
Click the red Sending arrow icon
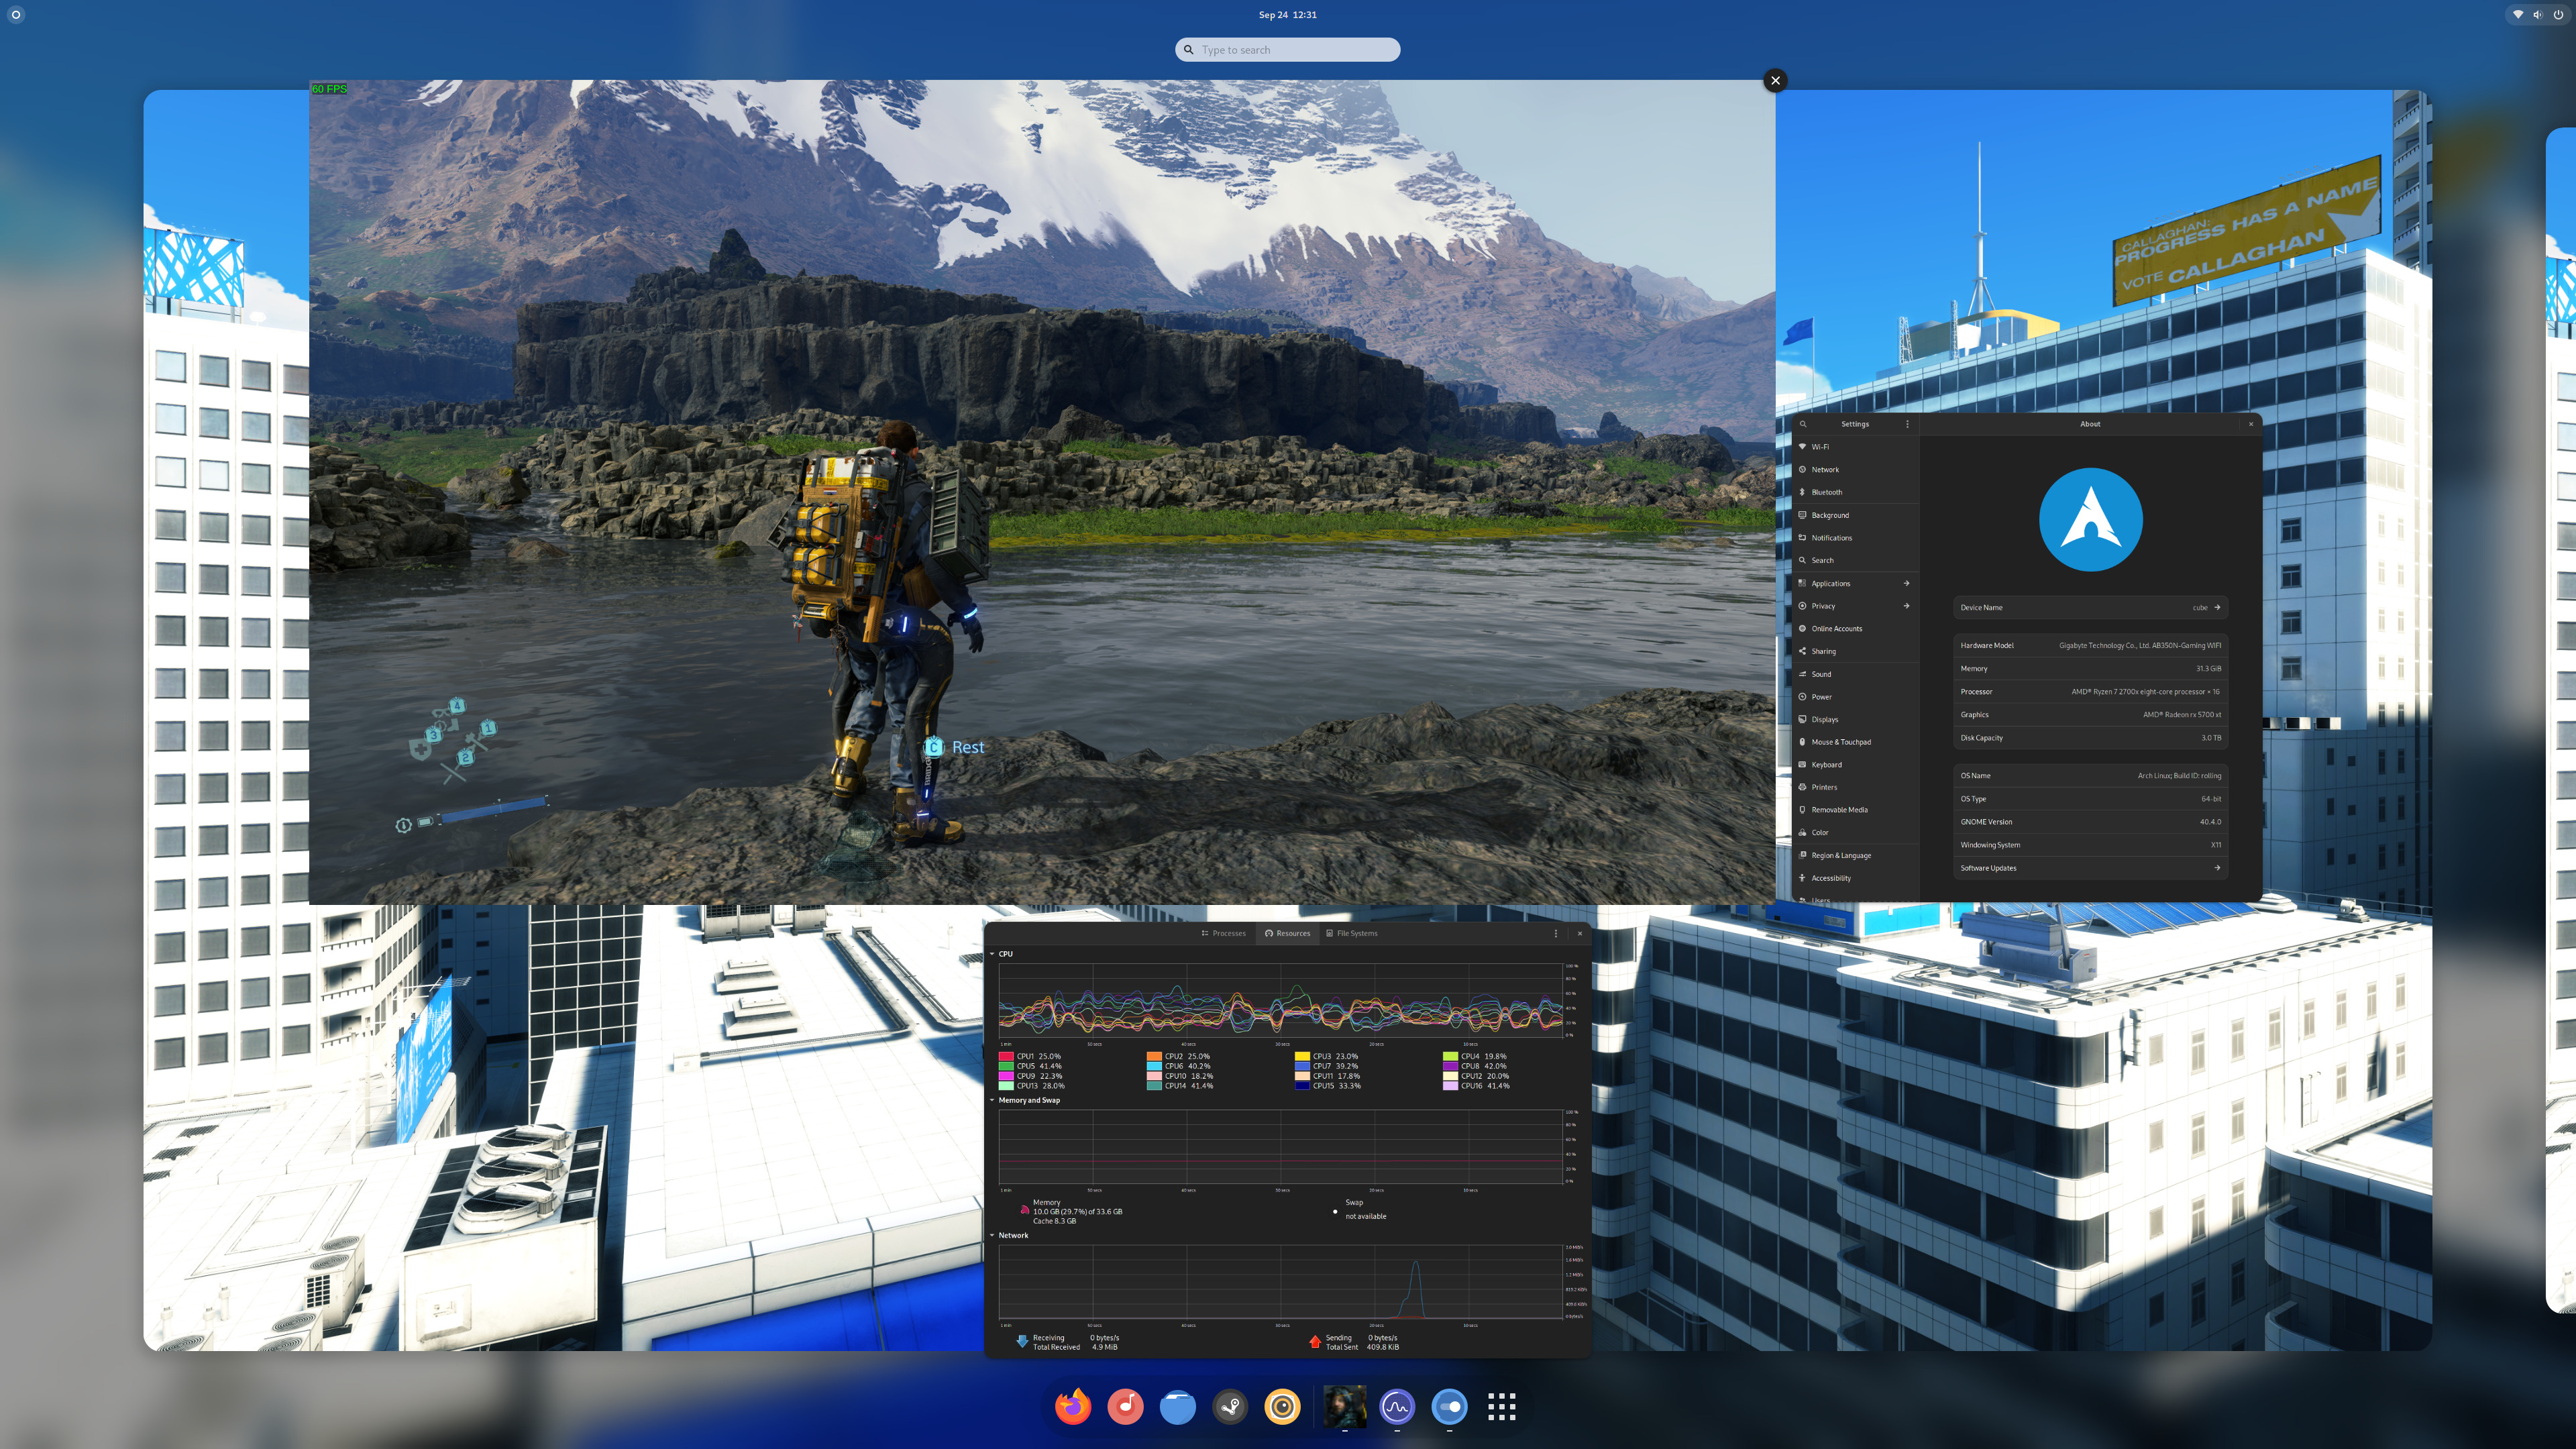[x=1314, y=1341]
